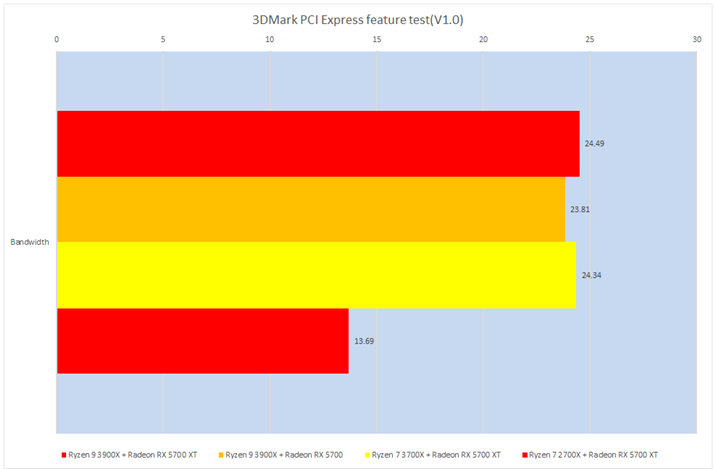Click the axis value 30
This screenshot has height=469, width=715.
click(697, 40)
